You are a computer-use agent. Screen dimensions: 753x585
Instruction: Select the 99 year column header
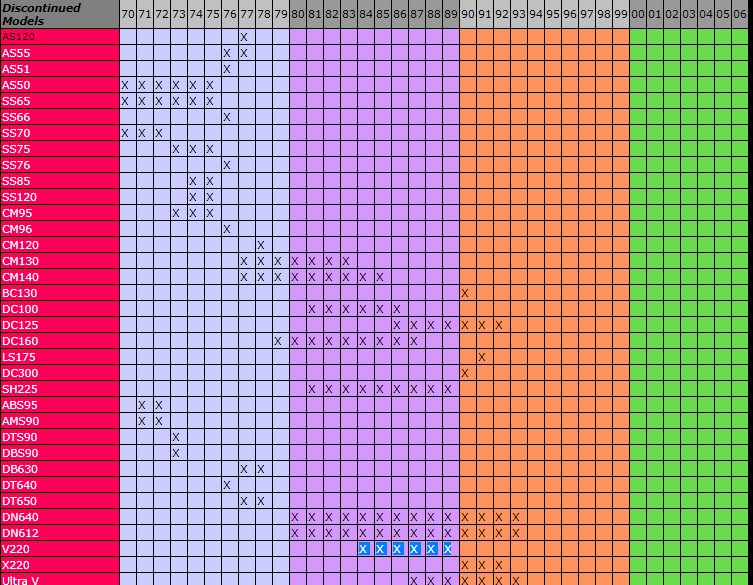tap(619, 15)
